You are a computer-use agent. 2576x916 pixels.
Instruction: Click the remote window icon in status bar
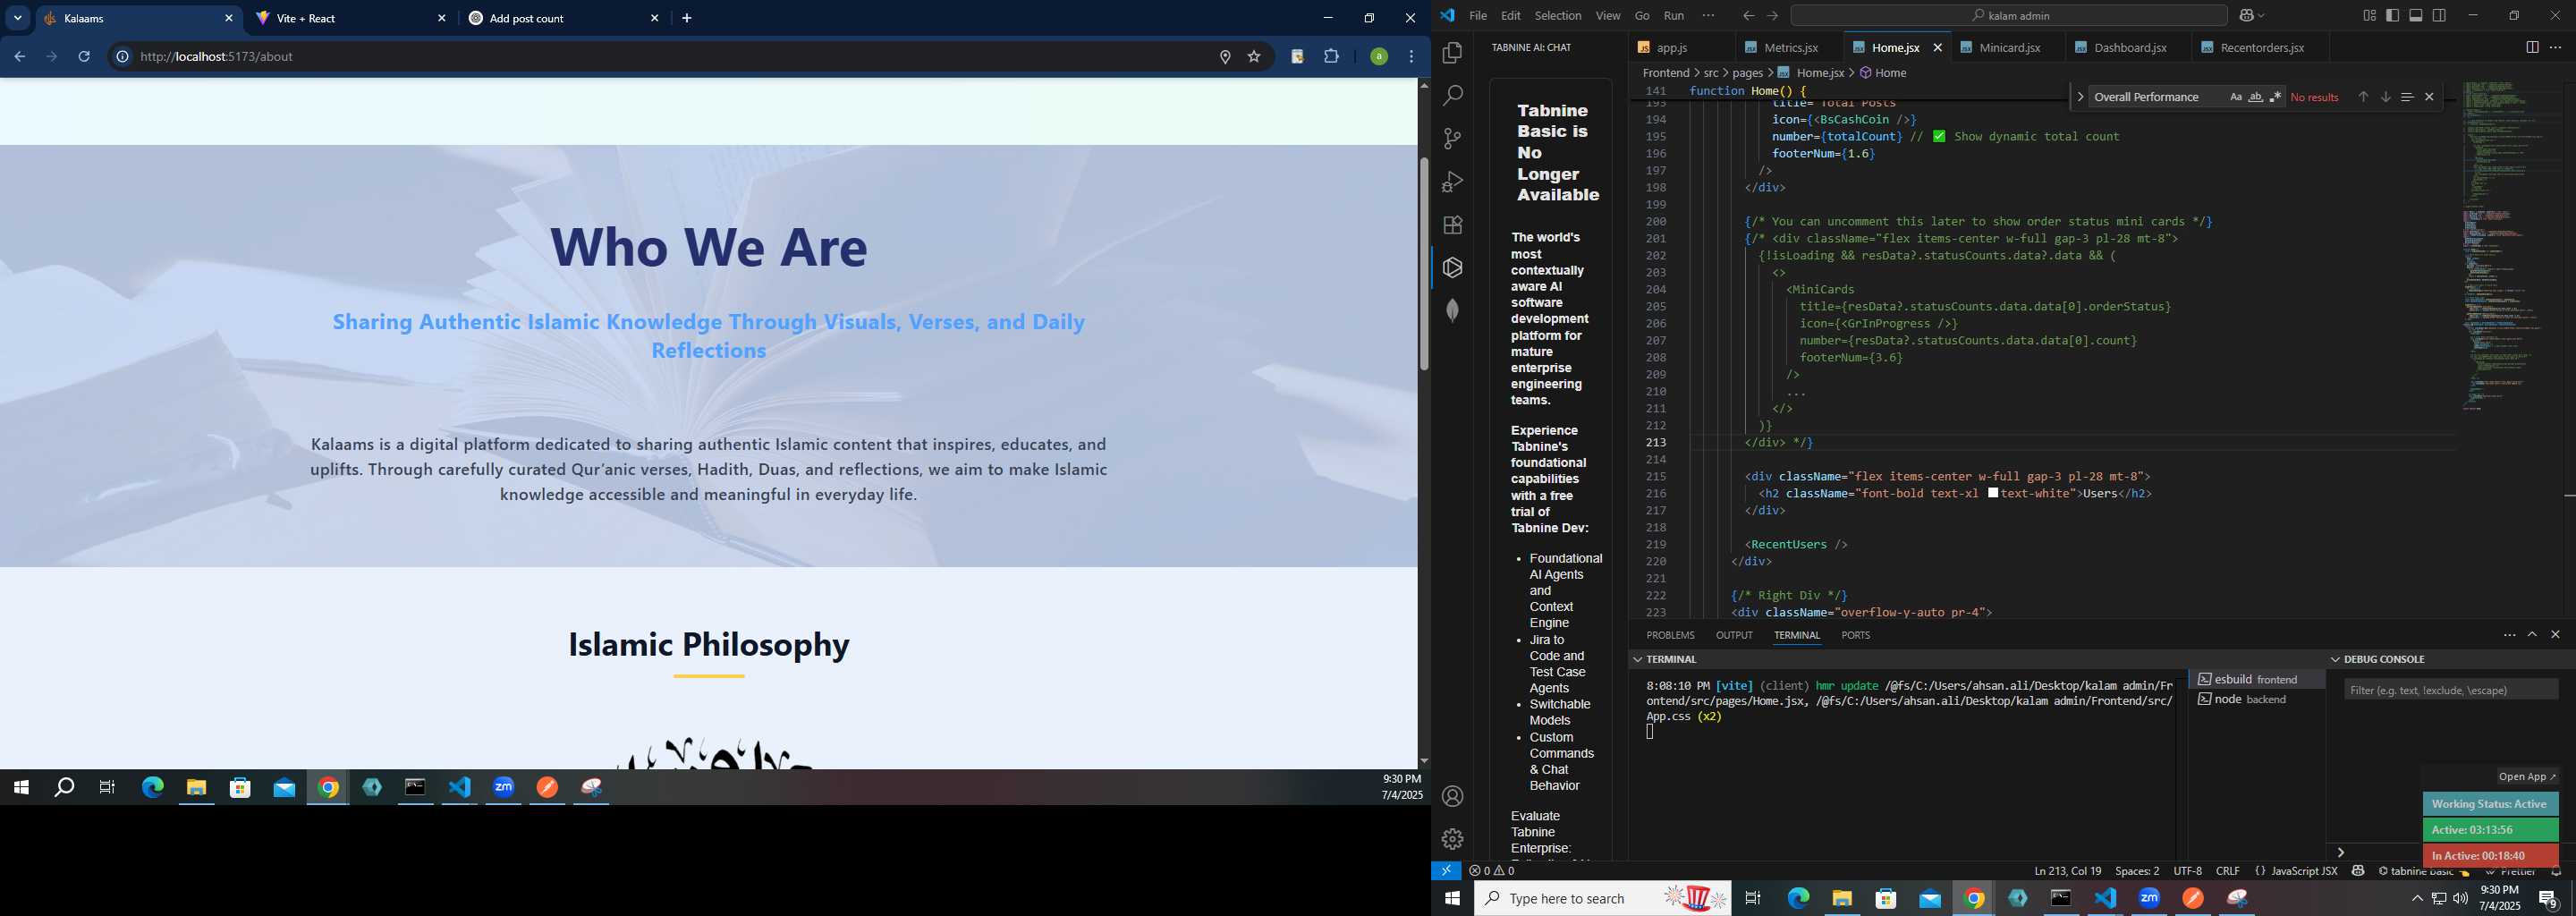coord(1446,871)
